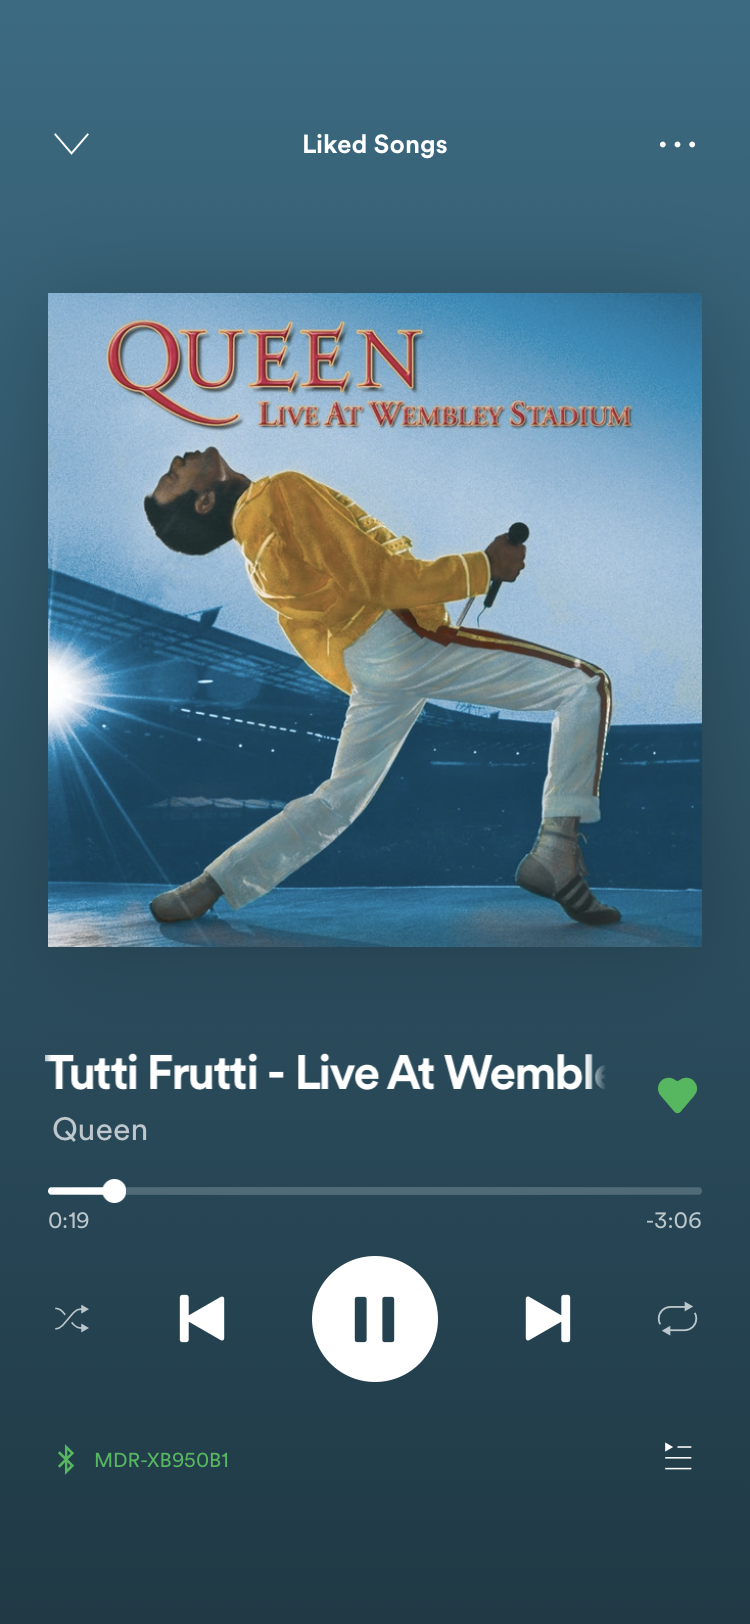Screen dimensions: 750x1624
Task: Collapse the player with the down chevron
Action: click(x=71, y=144)
